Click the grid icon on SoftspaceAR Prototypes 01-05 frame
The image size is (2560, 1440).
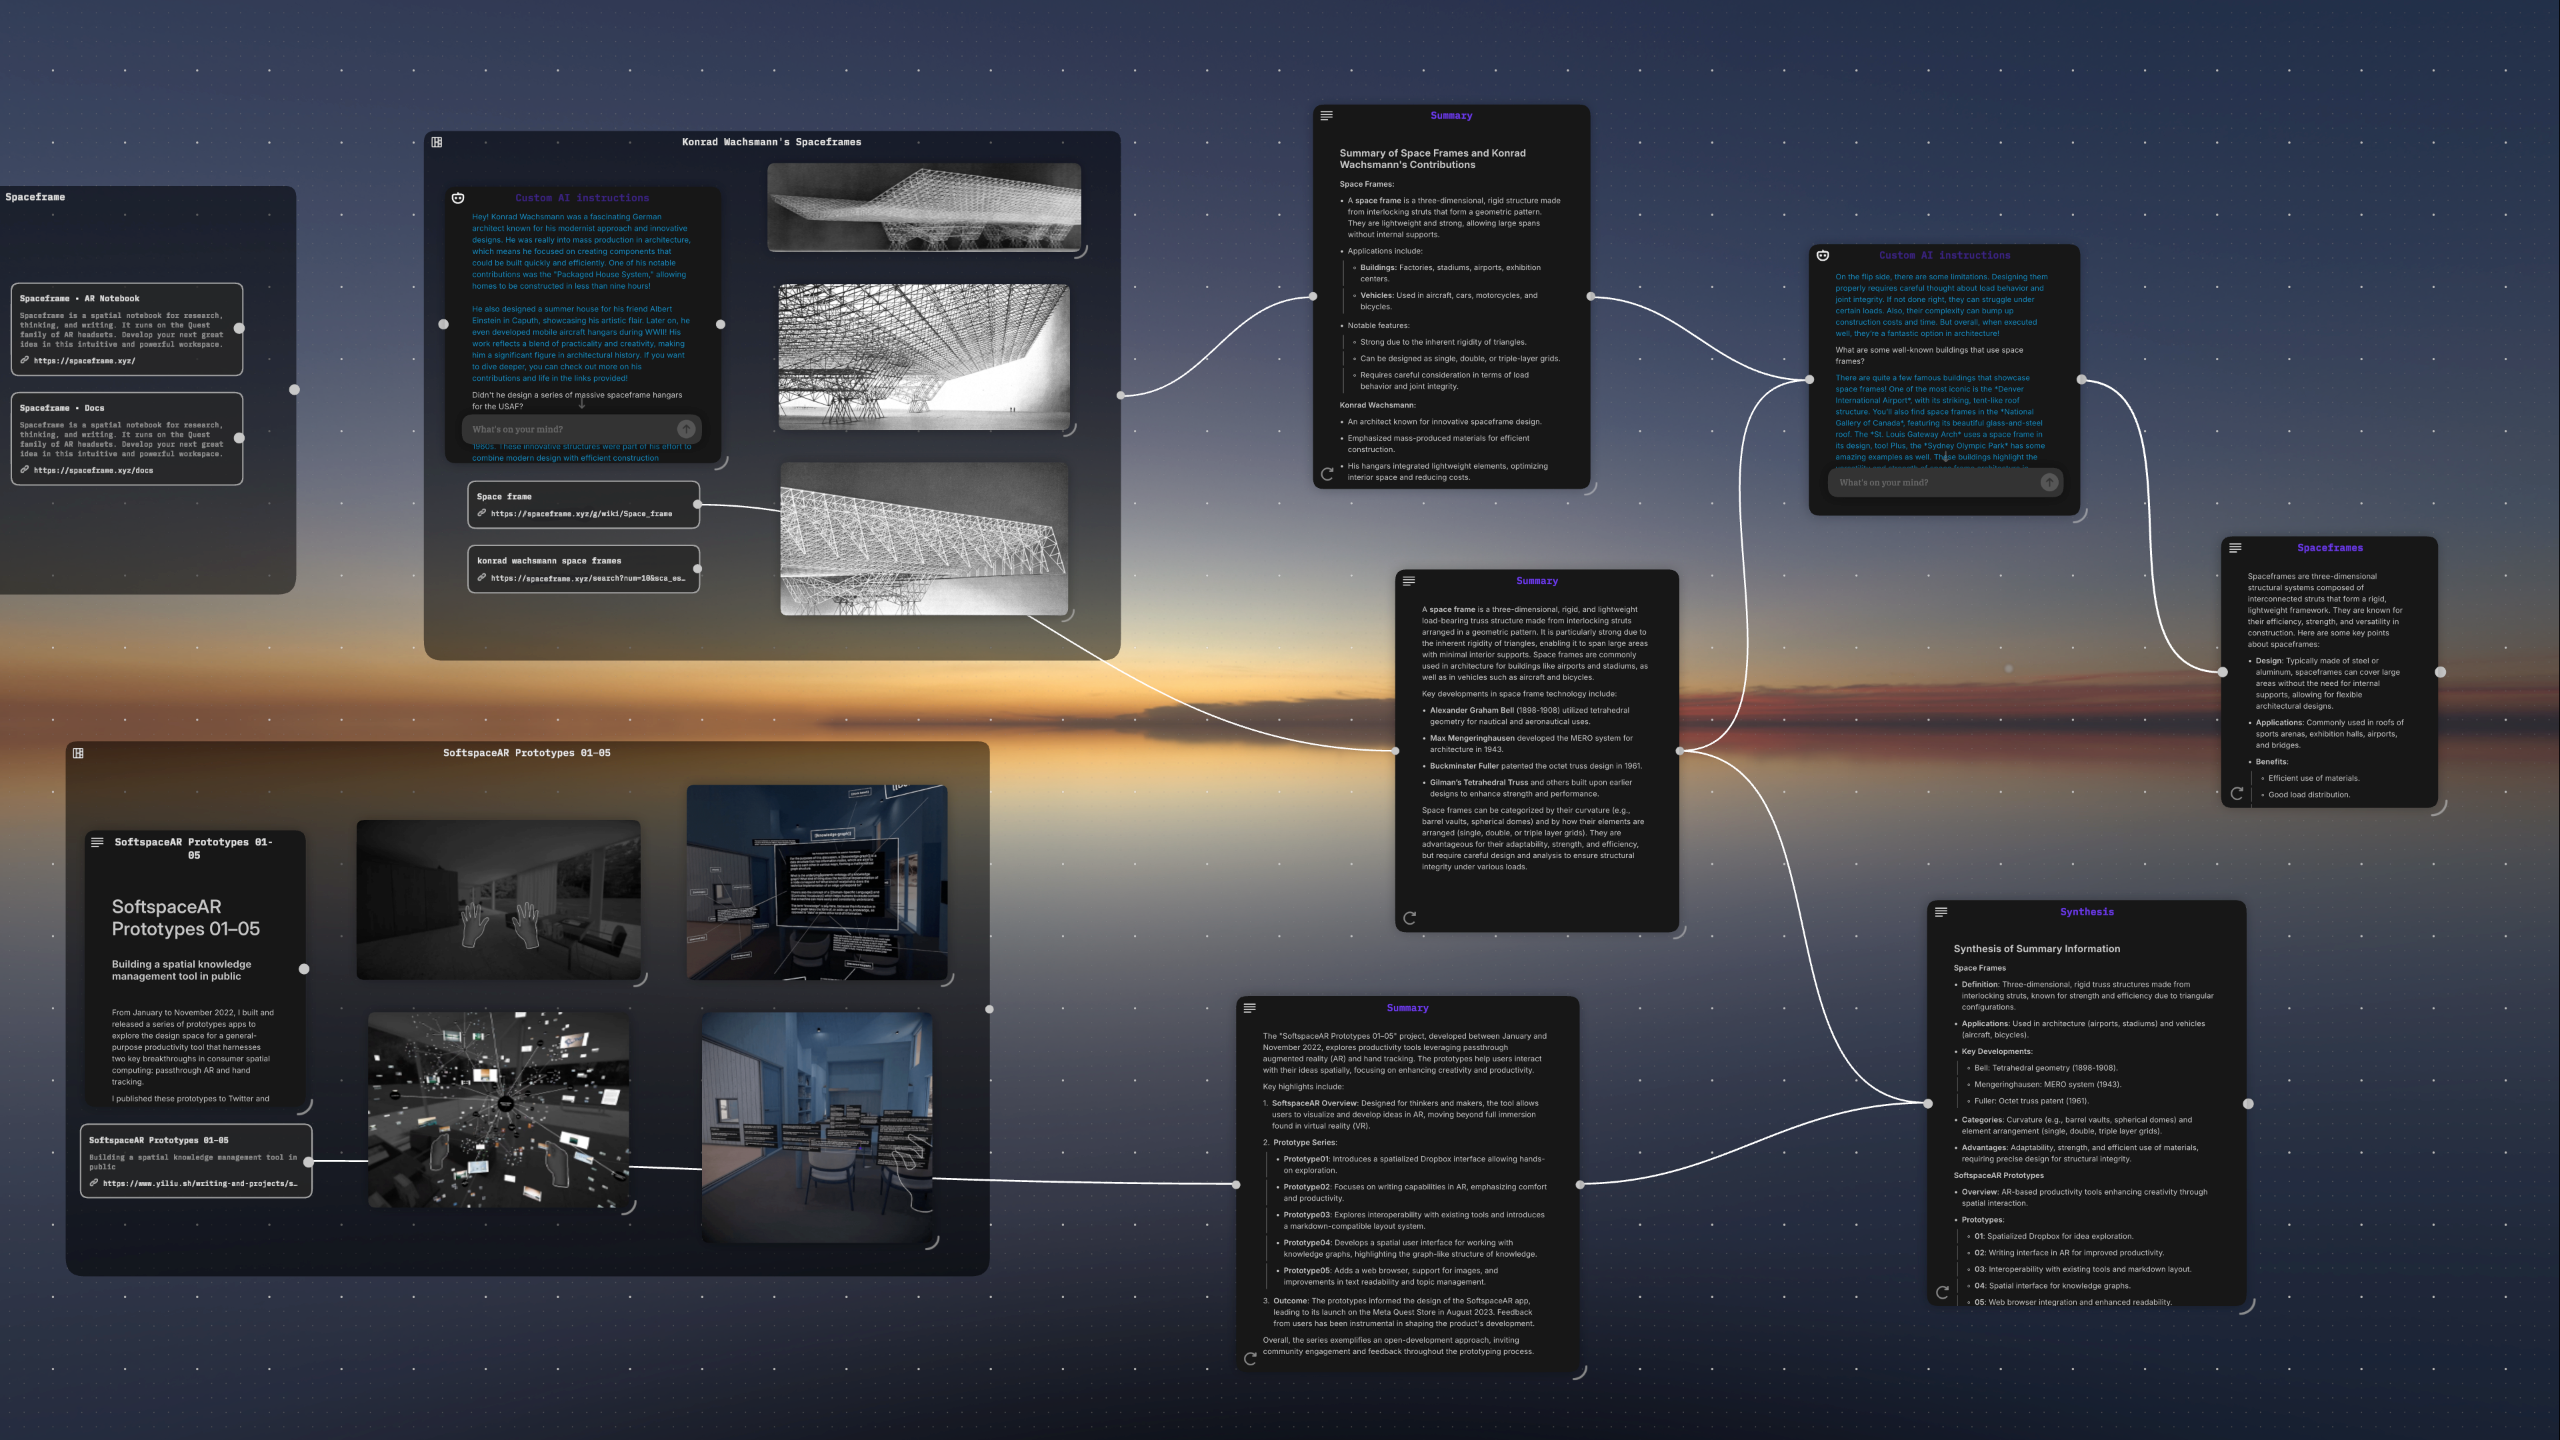pos(78,753)
